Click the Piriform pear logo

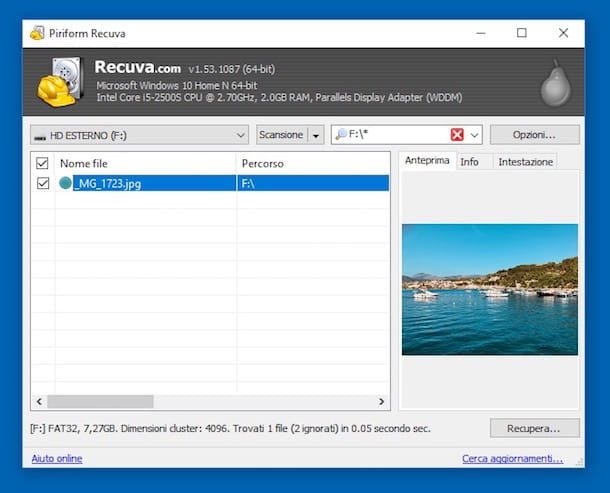tap(556, 83)
